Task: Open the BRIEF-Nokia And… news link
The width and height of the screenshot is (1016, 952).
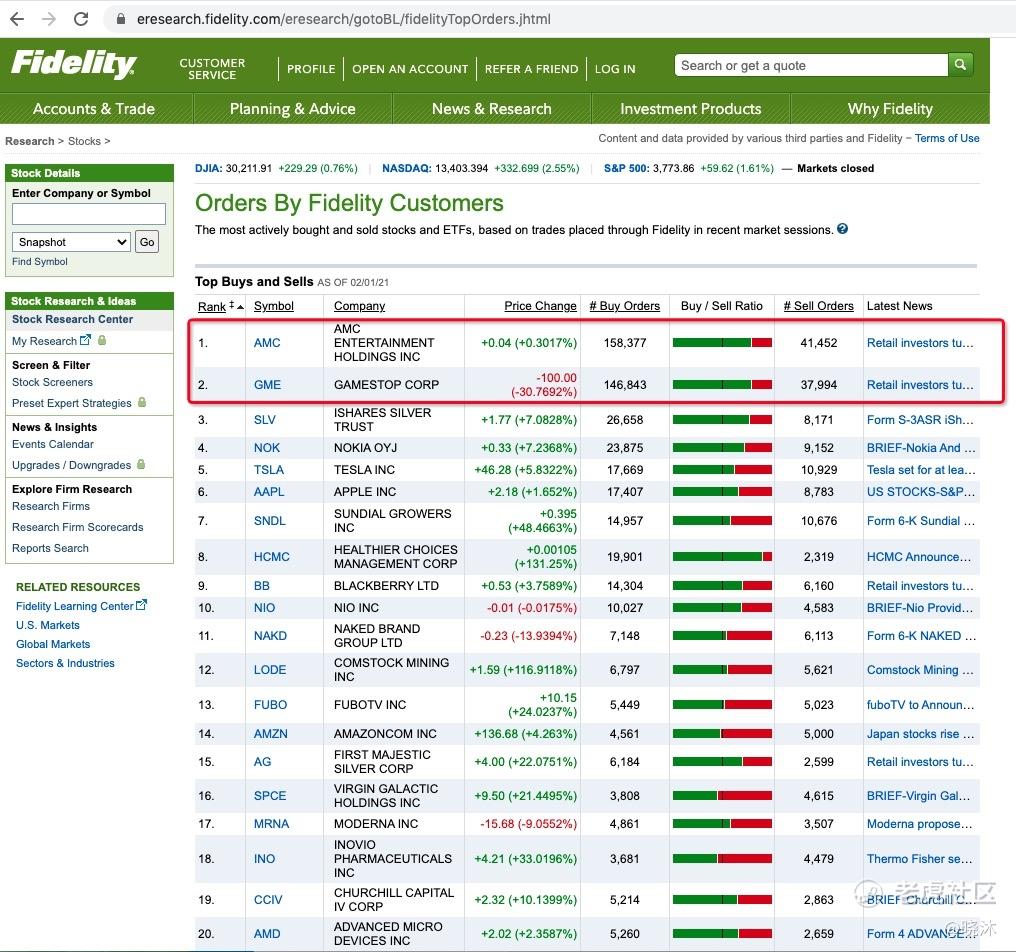Action: [x=921, y=448]
